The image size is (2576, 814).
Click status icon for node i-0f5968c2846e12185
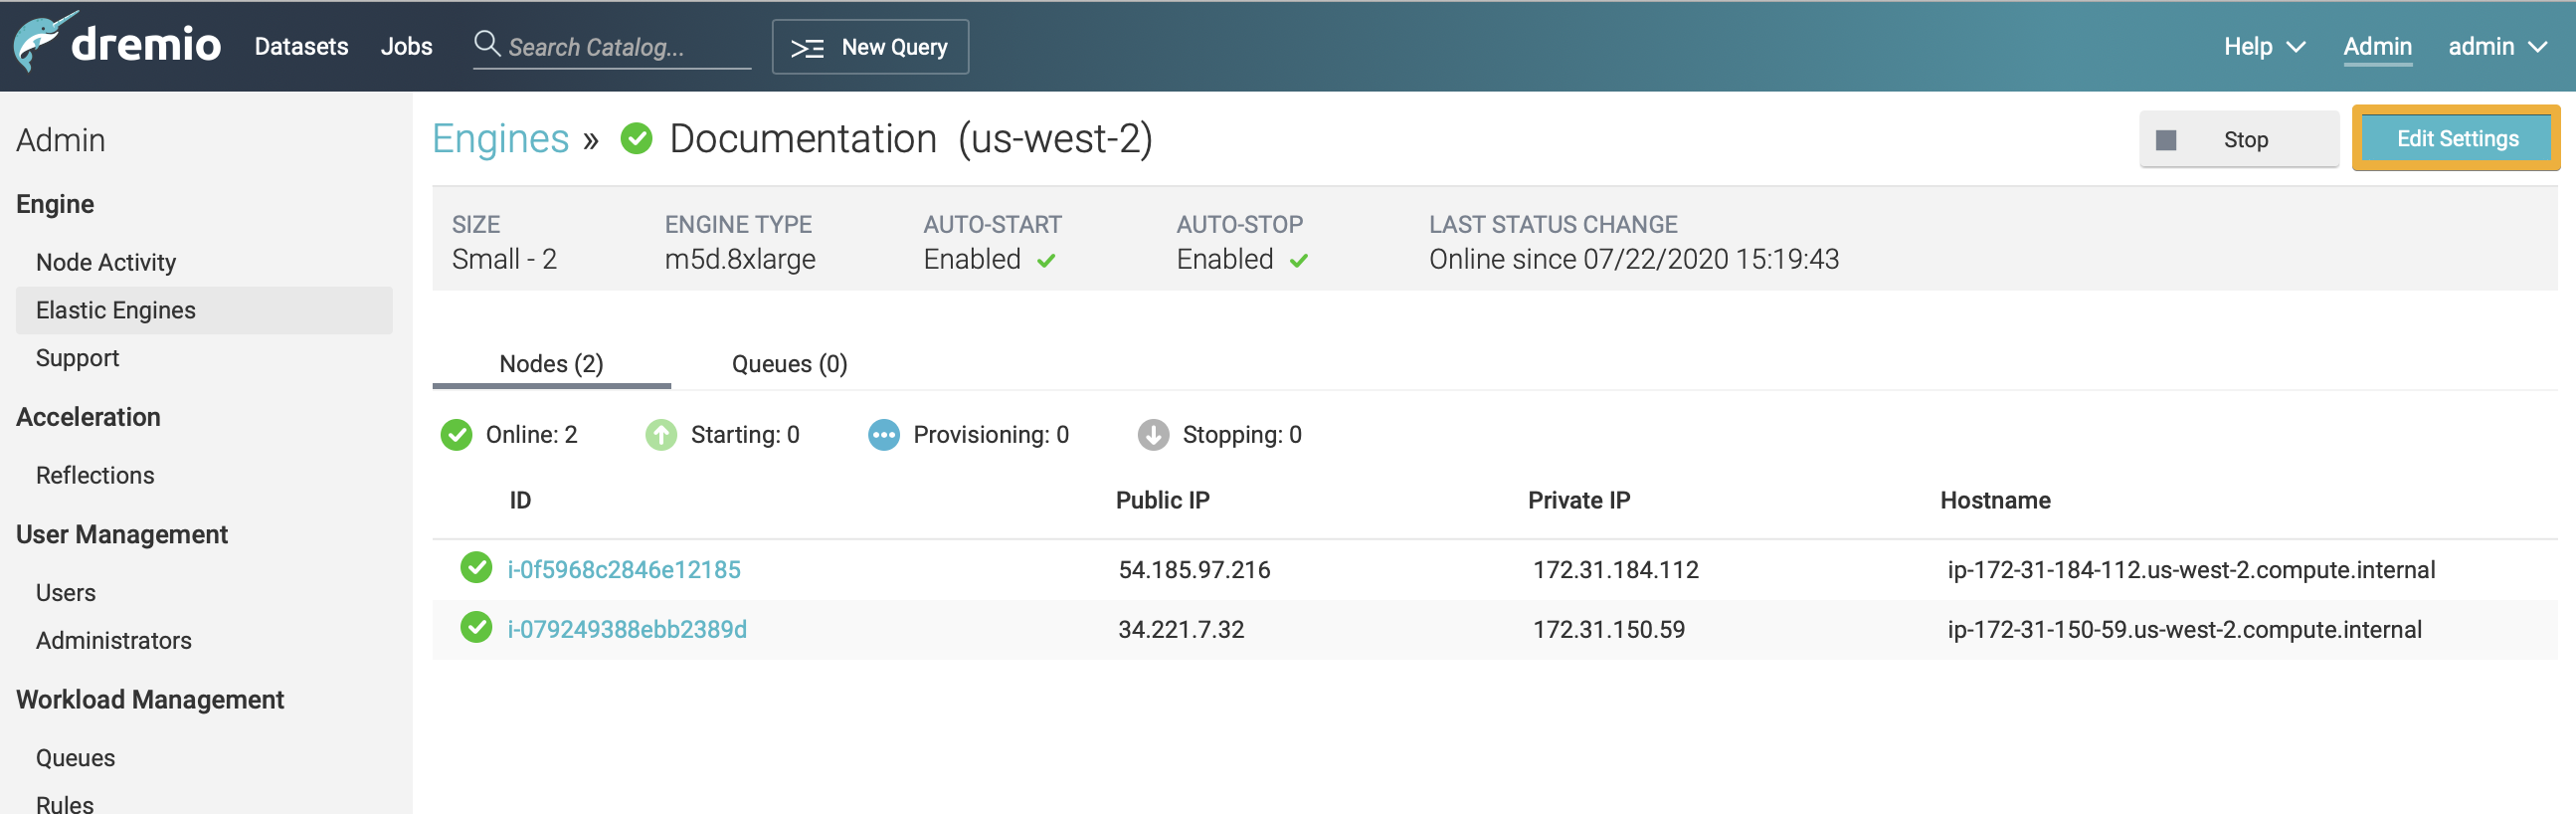[x=476, y=568]
